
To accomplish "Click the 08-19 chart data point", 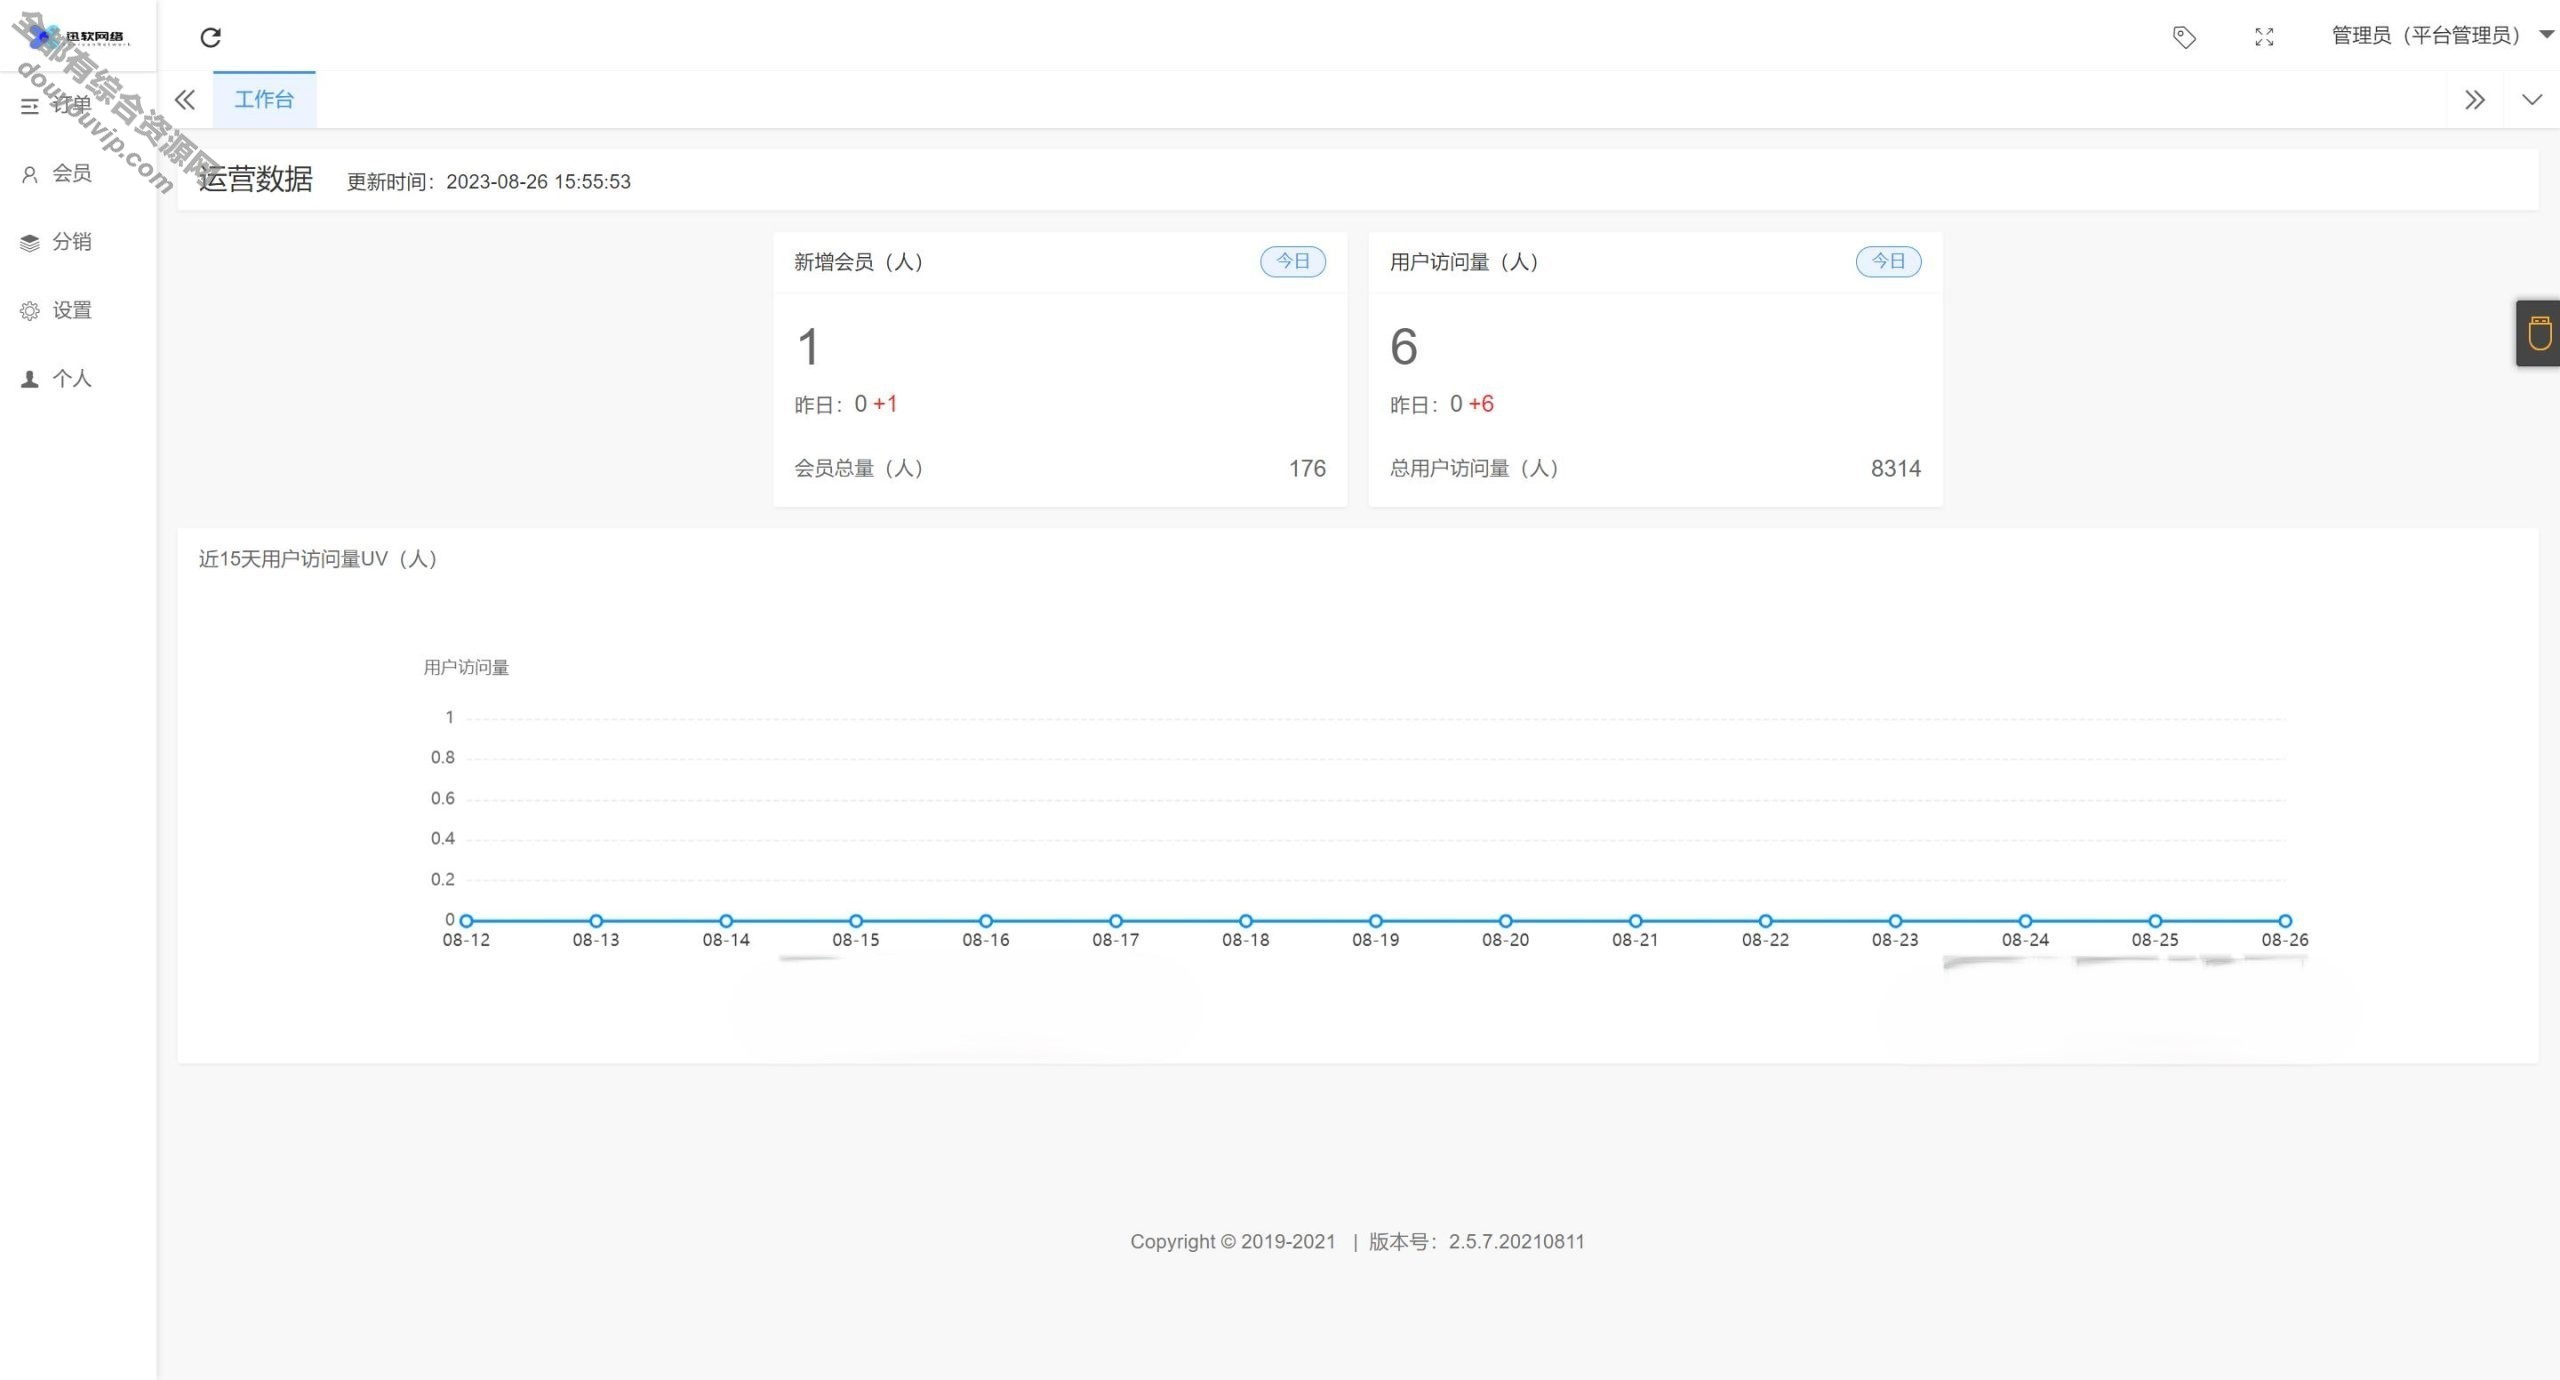I will (1375, 920).
